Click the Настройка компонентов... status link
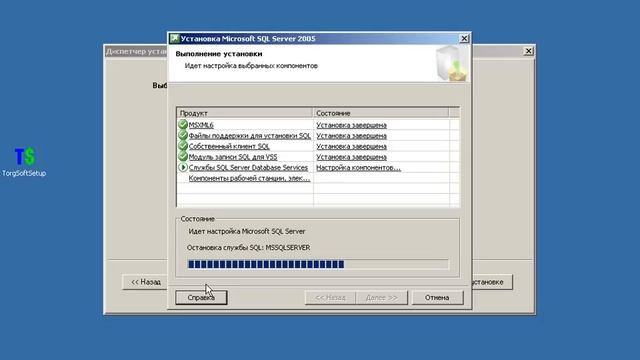 coord(358,167)
